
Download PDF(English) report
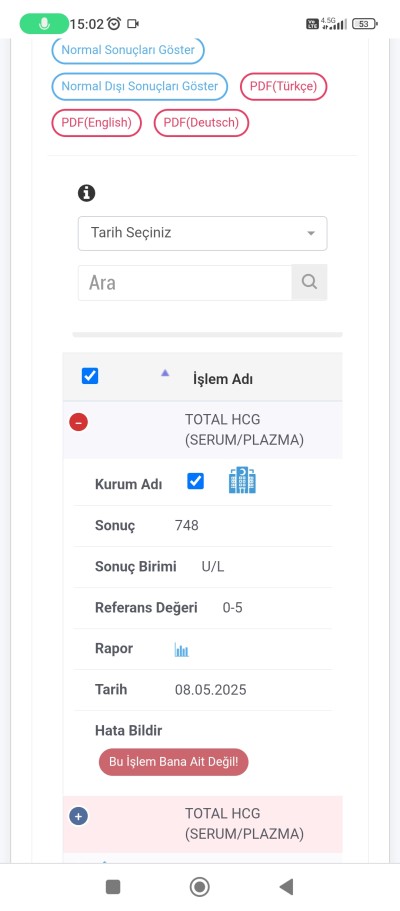tap(97, 123)
